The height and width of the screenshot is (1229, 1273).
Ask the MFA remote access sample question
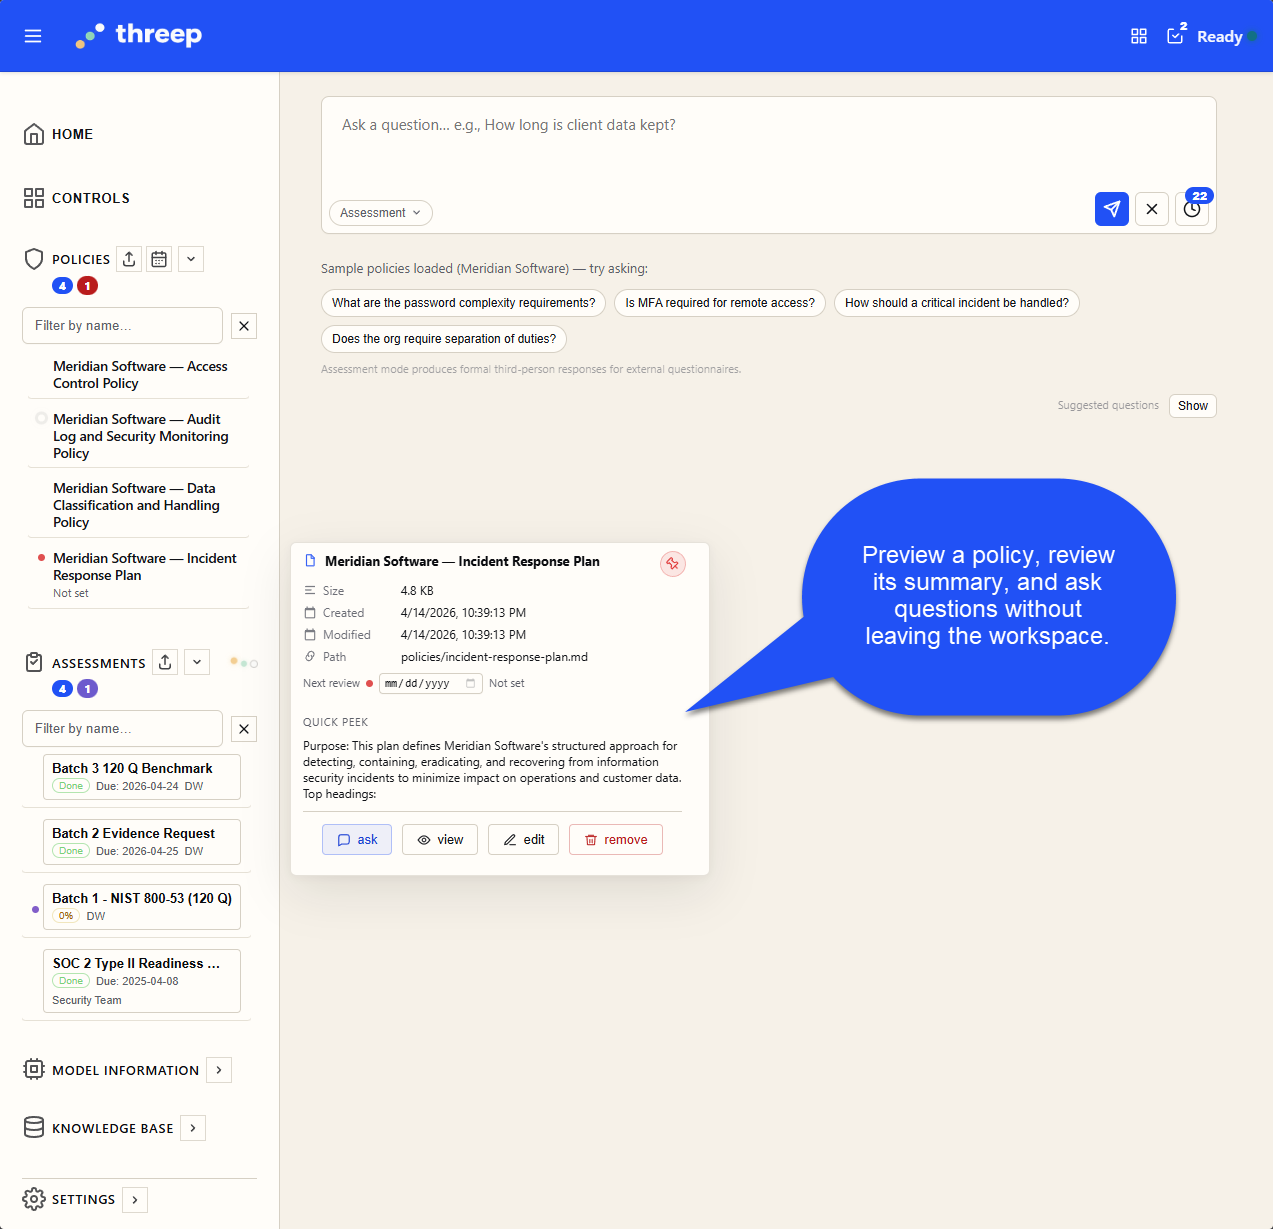click(719, 302)
